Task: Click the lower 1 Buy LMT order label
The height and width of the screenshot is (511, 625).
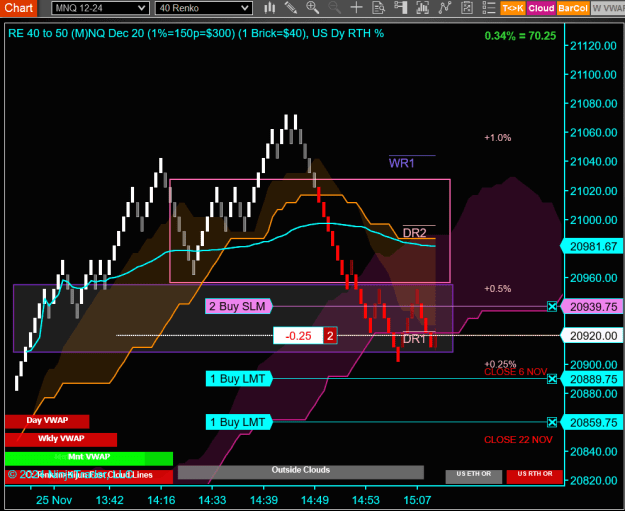Action: [239, 422]
